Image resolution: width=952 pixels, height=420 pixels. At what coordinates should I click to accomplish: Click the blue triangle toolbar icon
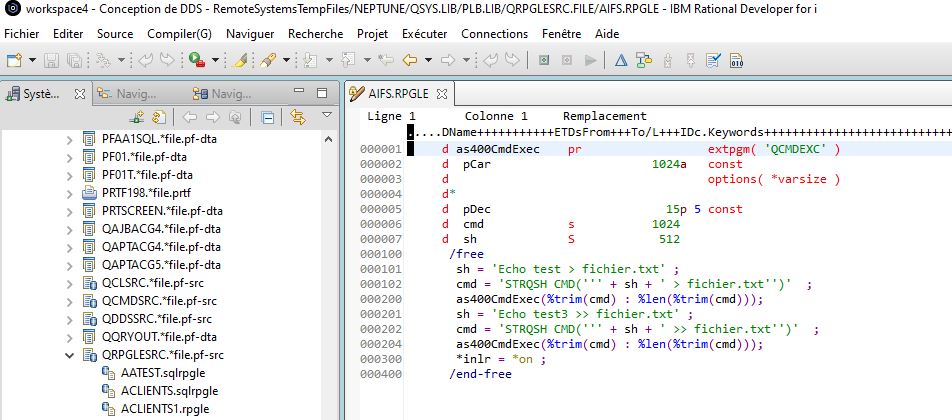[620, 60]
